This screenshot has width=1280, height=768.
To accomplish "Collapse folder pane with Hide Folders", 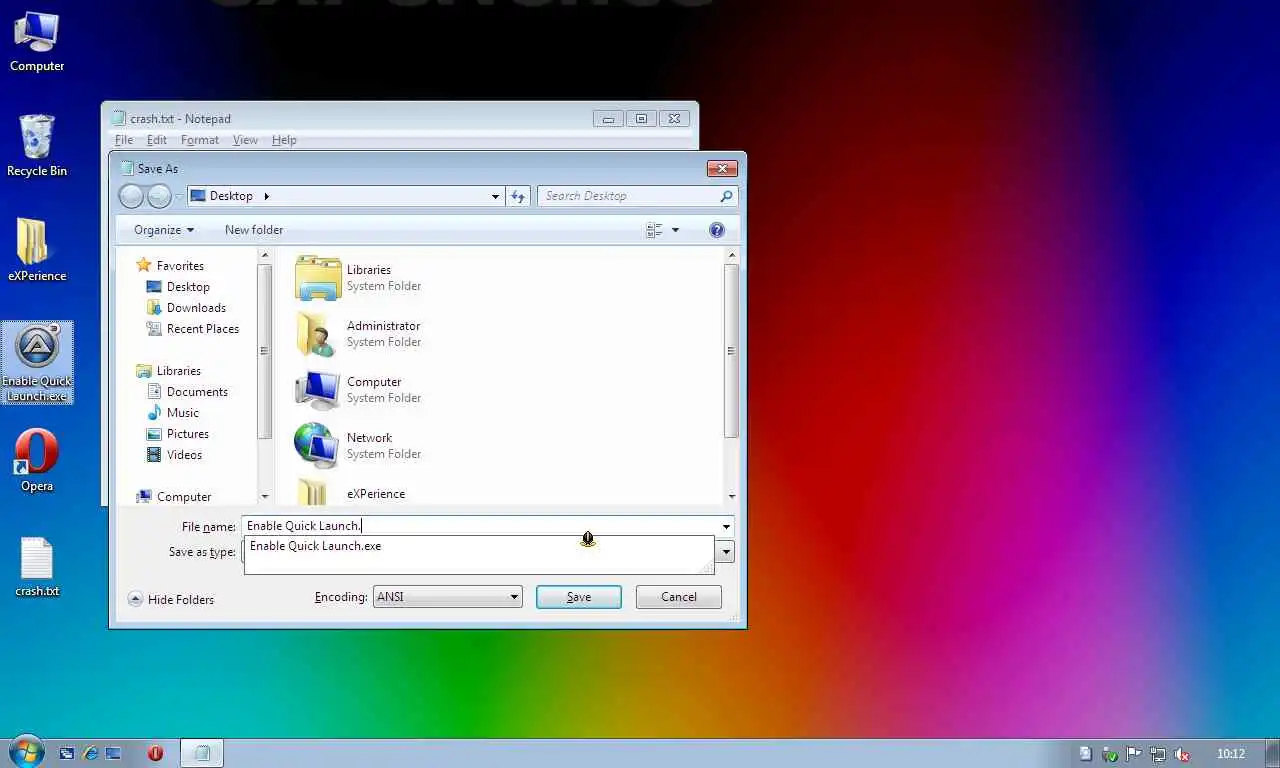I will point(171,599).
